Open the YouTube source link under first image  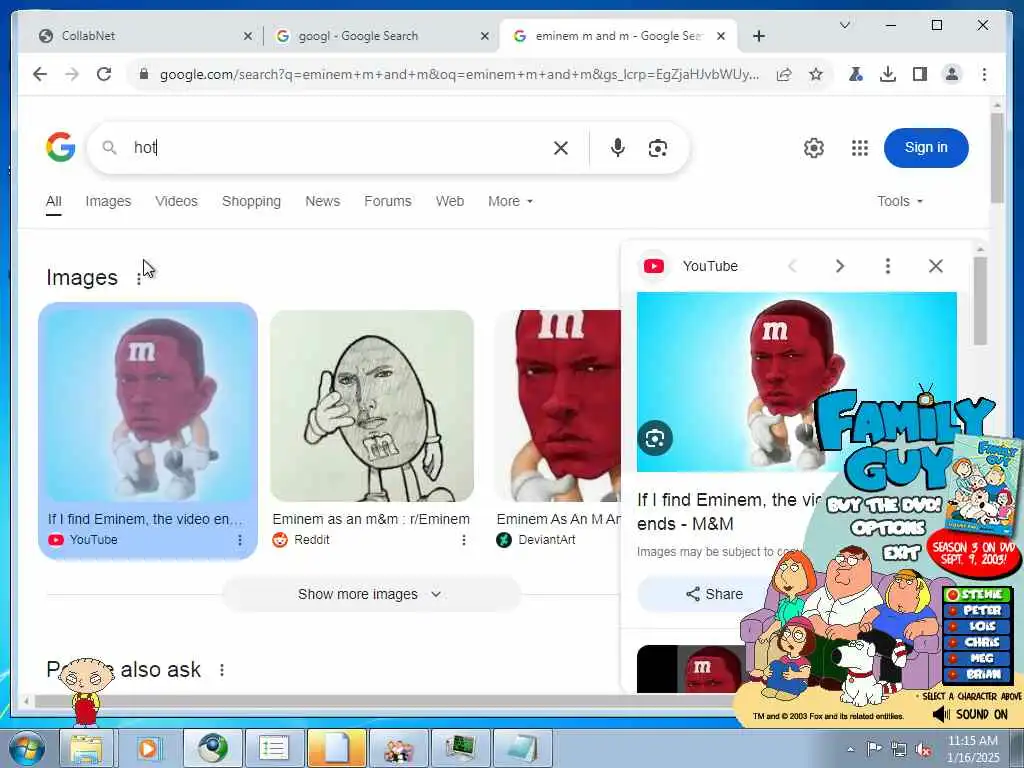click(x=83, y=540)
